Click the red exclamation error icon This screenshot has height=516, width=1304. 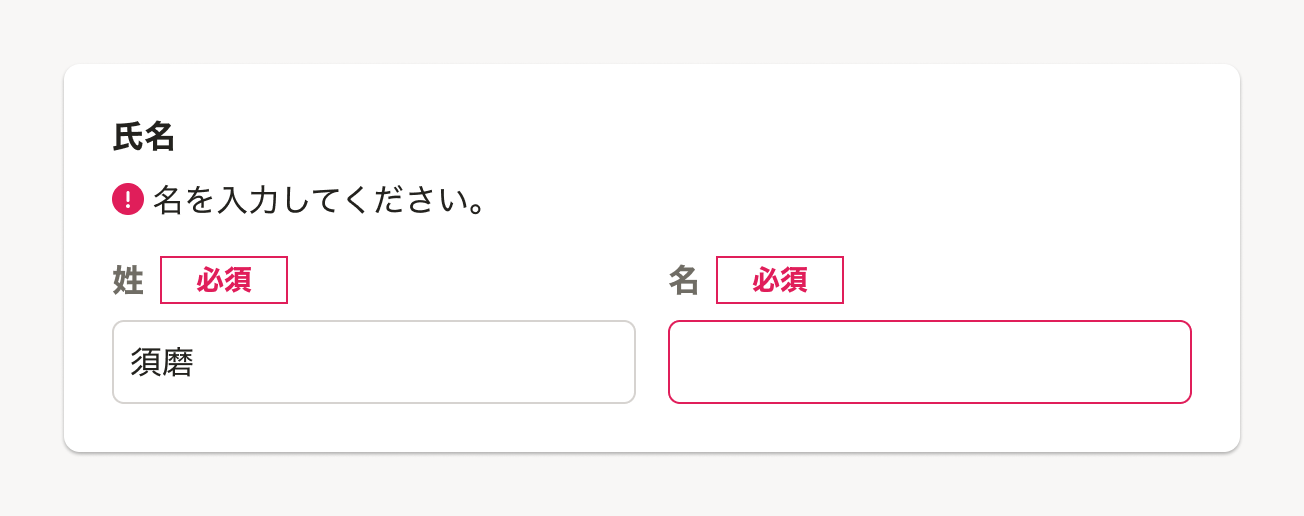click(x=128, y=200)
